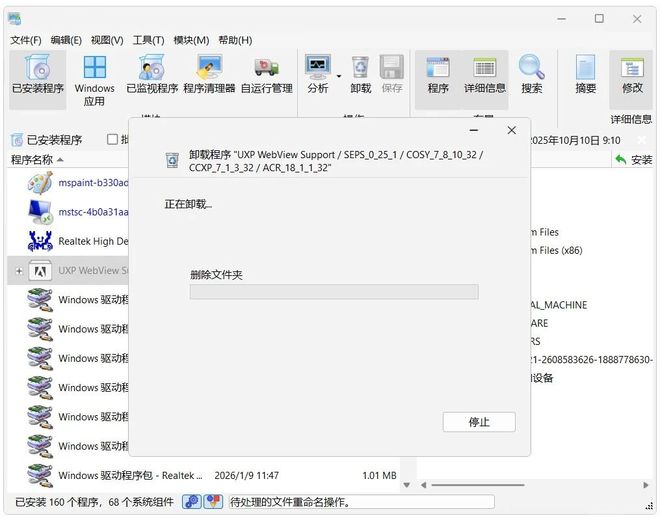
Task: Minimize the uninstall dialog
Action: pos(474,130)
